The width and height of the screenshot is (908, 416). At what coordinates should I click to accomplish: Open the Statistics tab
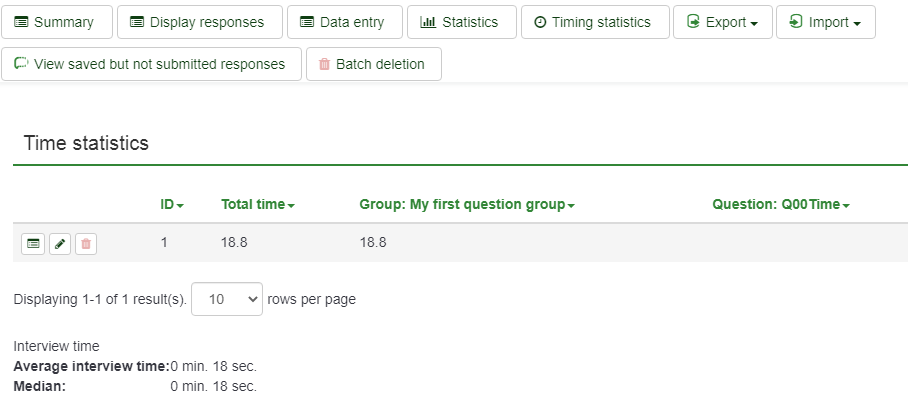click(x=460, y=22)
